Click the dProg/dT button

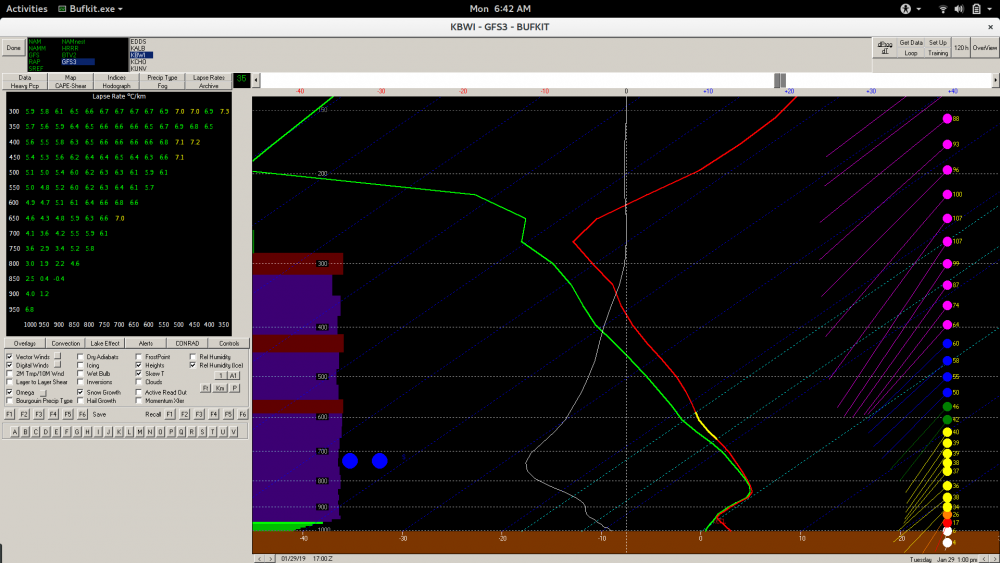(884, 48)
